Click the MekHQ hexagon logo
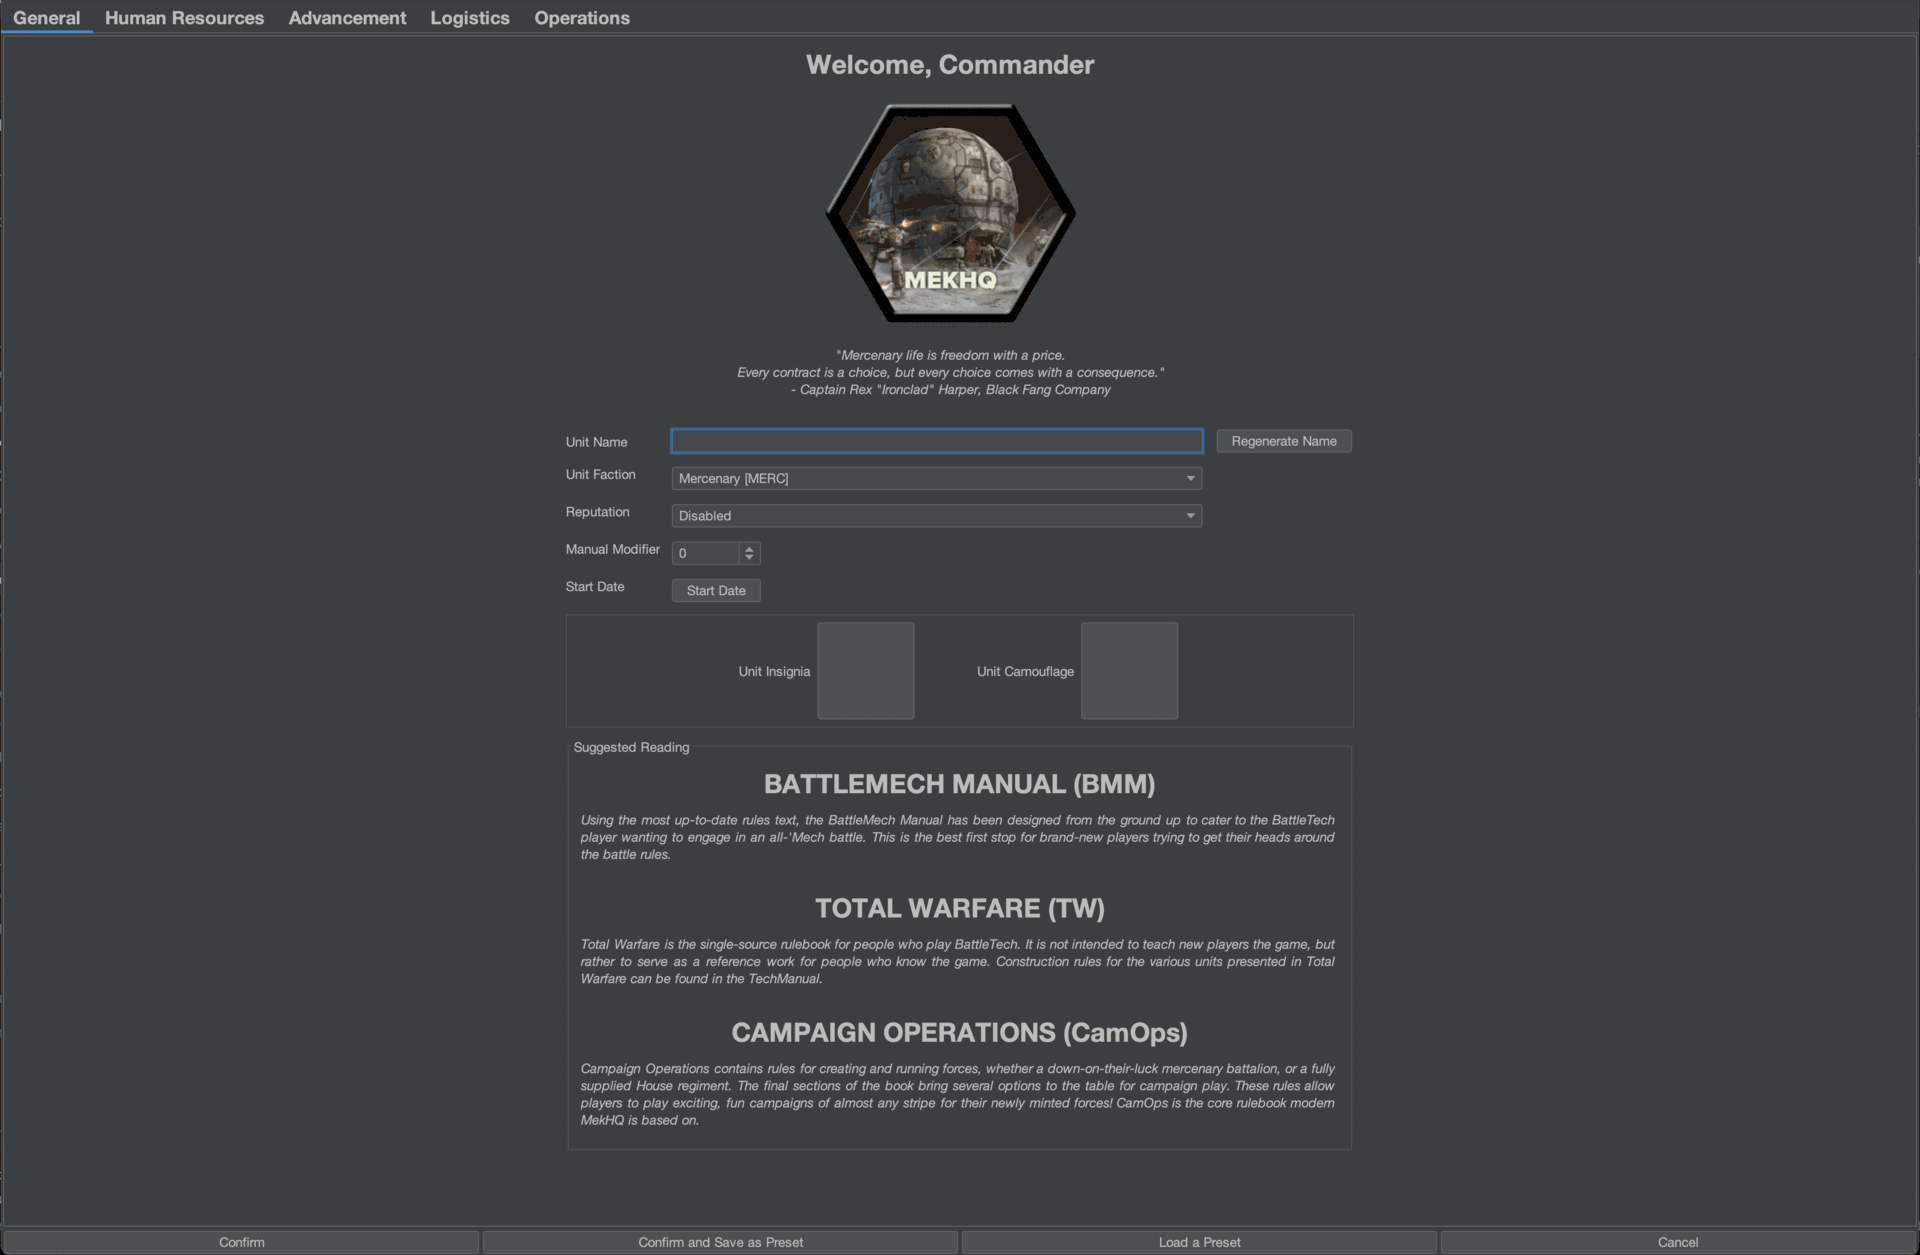The width and height of the screenshot is (1920, 1255). [x=950, y=213]
